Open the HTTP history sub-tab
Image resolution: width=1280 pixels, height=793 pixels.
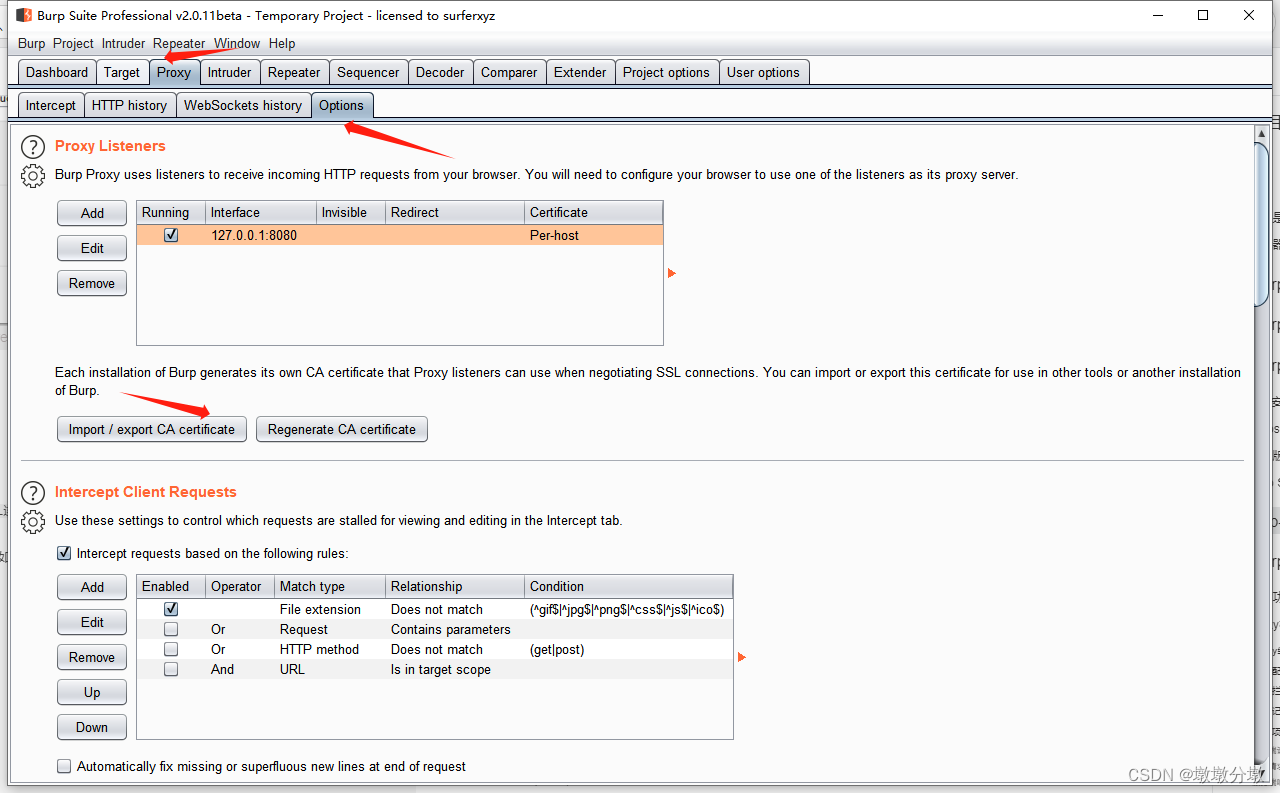coord(129,105)
